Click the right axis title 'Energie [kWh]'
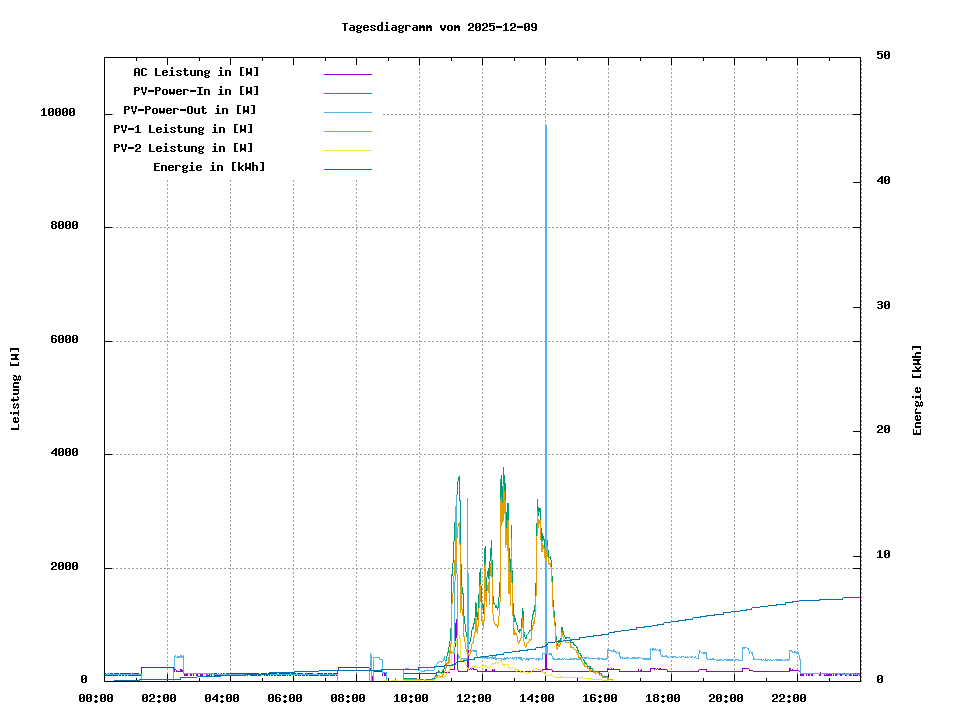 pyautogui.click(x=917, y=390)
